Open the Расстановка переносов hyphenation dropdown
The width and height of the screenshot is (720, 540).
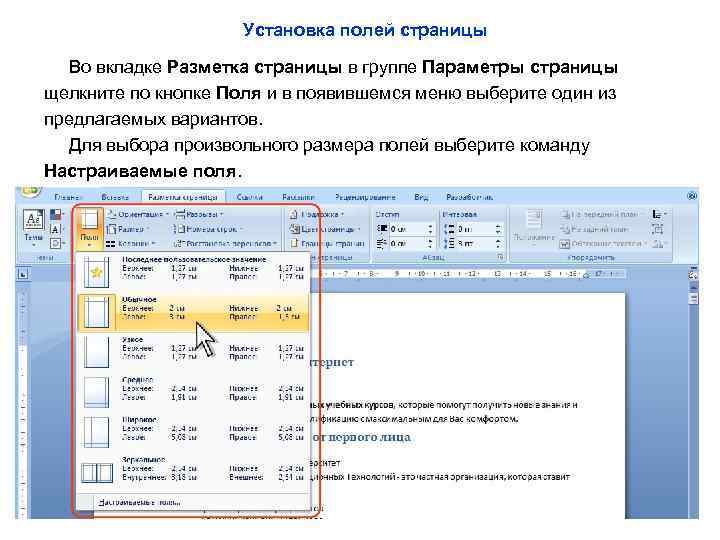[x=226, y=243]
